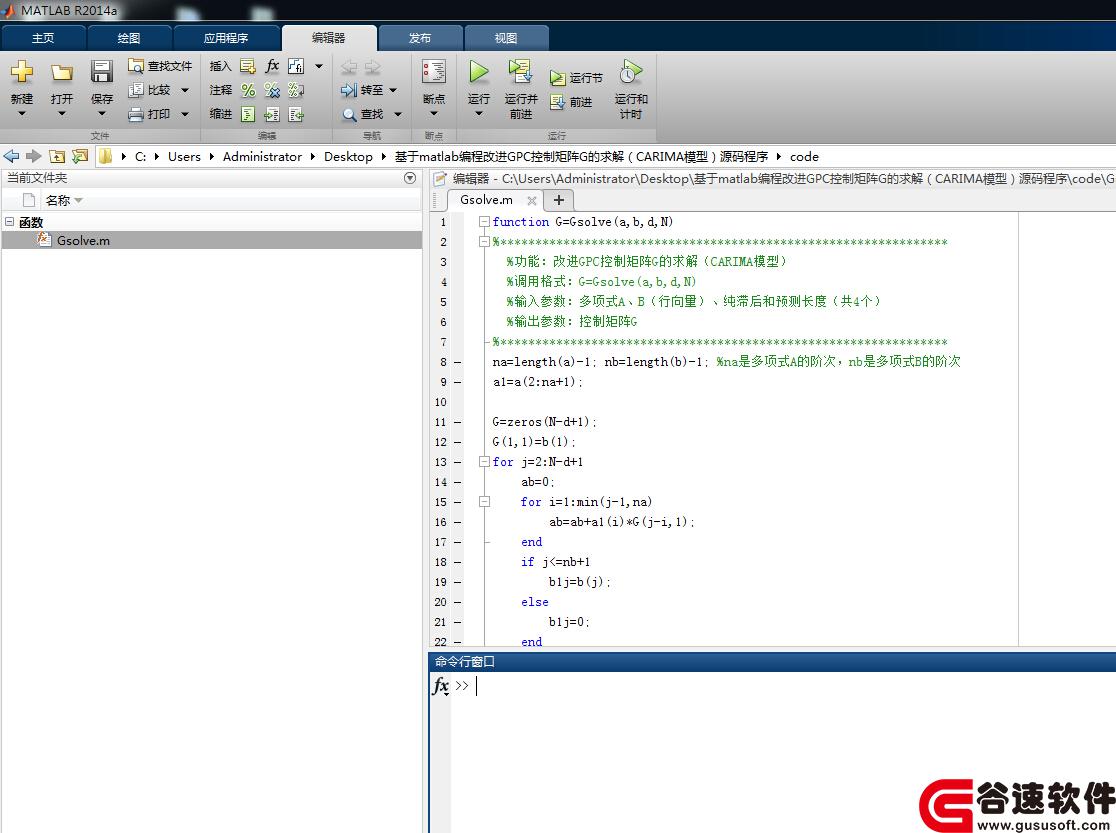Toggle breakpoint dash on line 14
The height and width of the screenshot is (833, 1116).
click(458, 482)
